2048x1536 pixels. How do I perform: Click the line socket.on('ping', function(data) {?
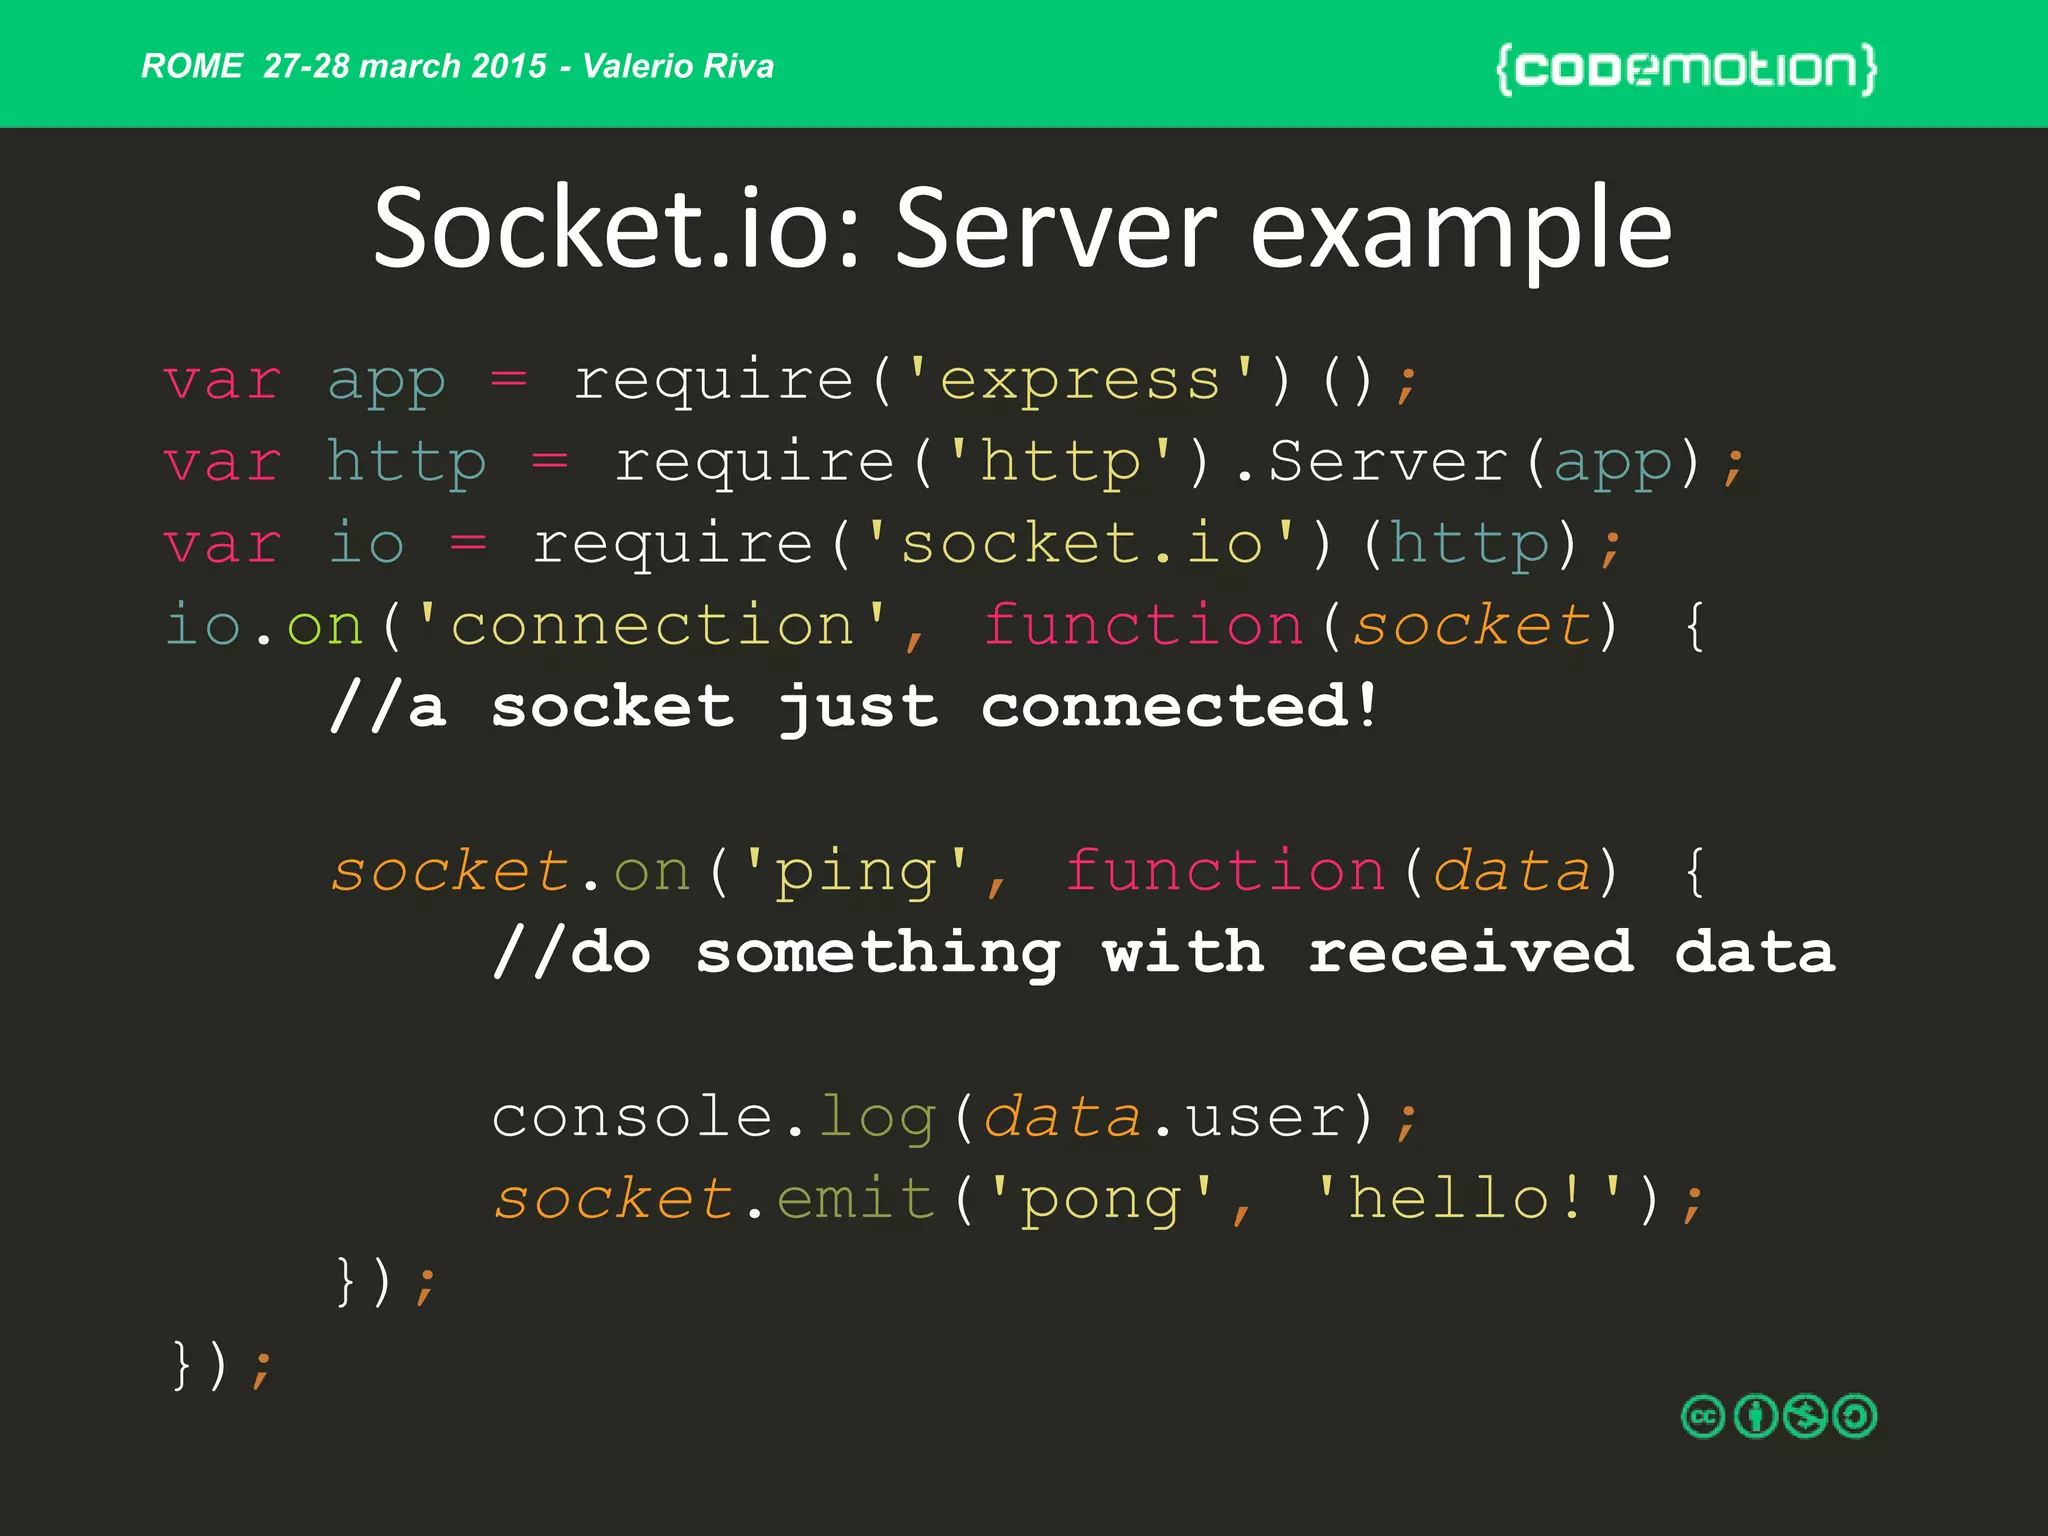[x=1018, y=873]
